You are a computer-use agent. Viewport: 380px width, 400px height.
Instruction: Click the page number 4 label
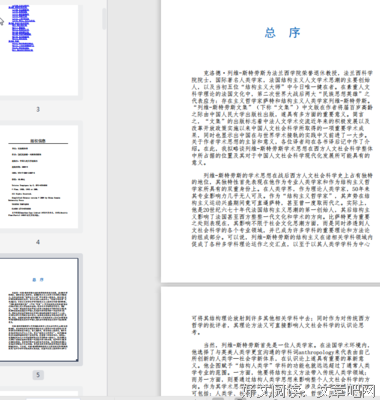click(38, 242)
